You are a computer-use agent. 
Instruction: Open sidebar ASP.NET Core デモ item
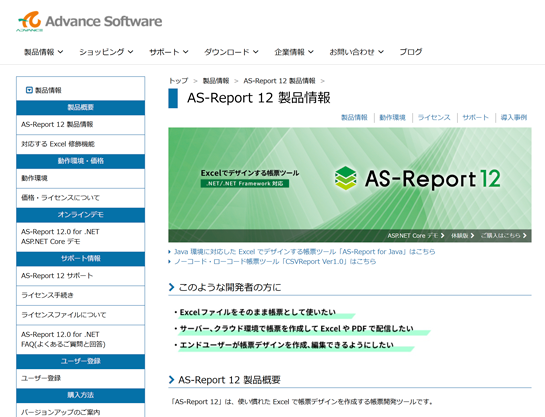pos(80,237)
